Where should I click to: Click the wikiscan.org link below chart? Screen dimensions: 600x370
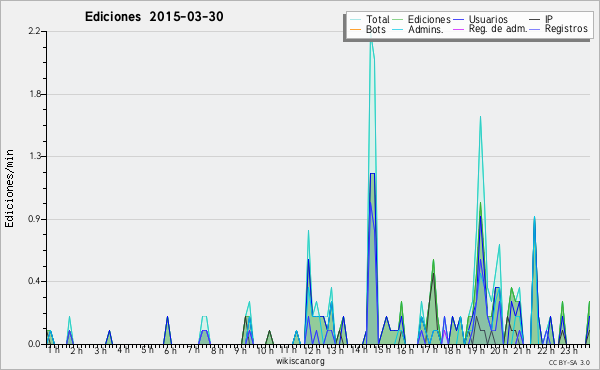pos(300,361)
